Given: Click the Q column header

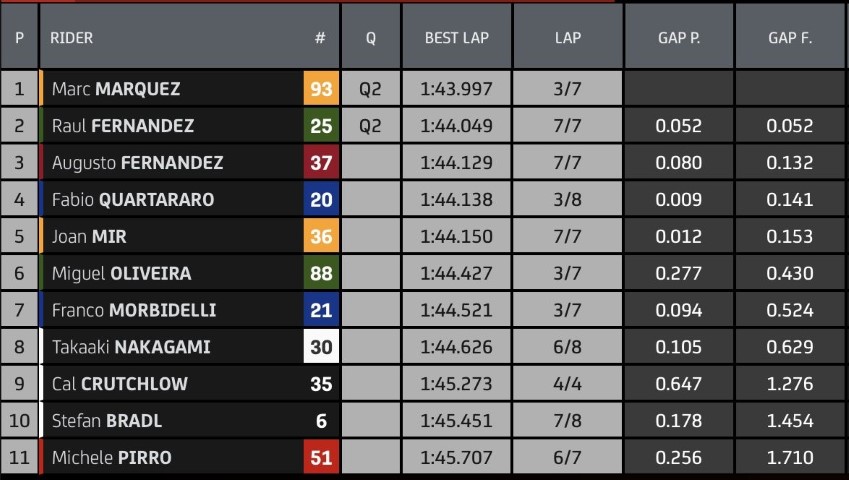Looking at the screenshot, I should point(370,37).
